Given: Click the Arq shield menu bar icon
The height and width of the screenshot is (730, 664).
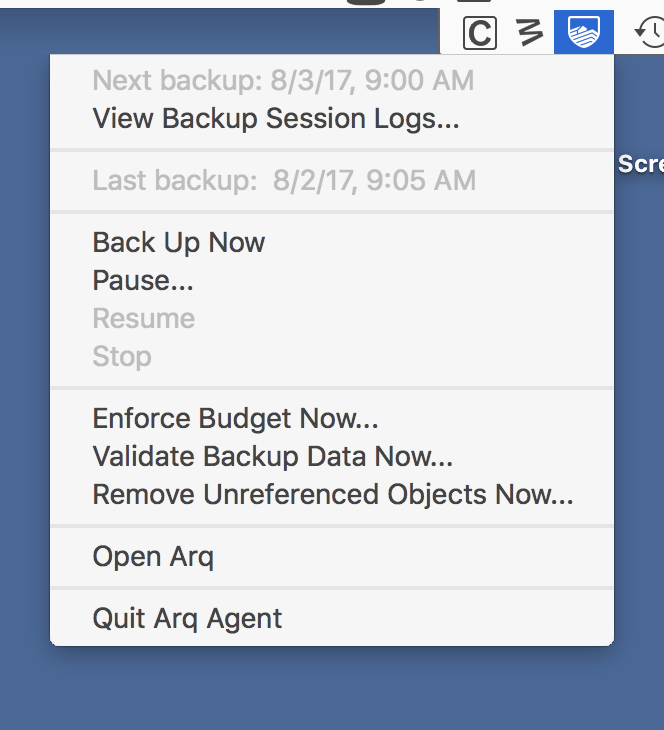Looking at the screenshot, I should 584,32.
